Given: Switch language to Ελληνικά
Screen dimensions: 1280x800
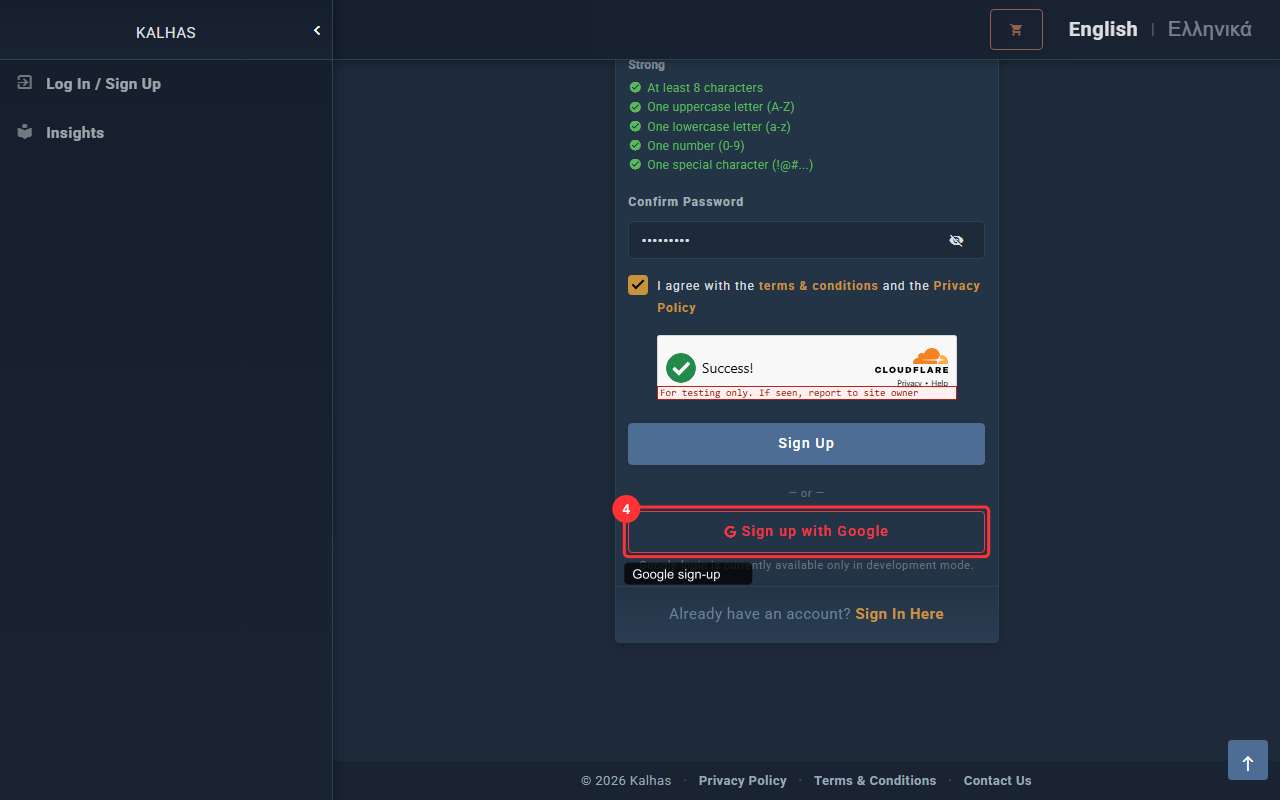Looking at the screenshot, I should [x=1209, y=29].
